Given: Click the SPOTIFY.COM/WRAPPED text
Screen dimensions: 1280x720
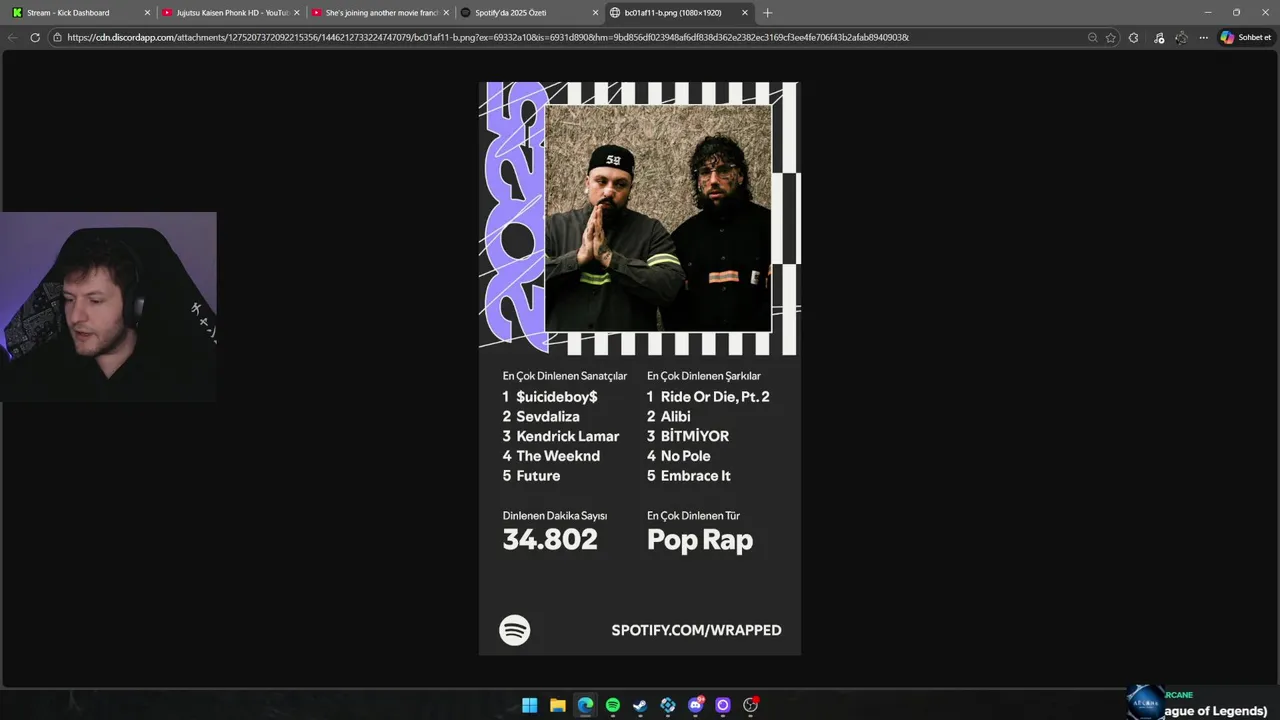Looking at the screenshot, I should [696, 630].
